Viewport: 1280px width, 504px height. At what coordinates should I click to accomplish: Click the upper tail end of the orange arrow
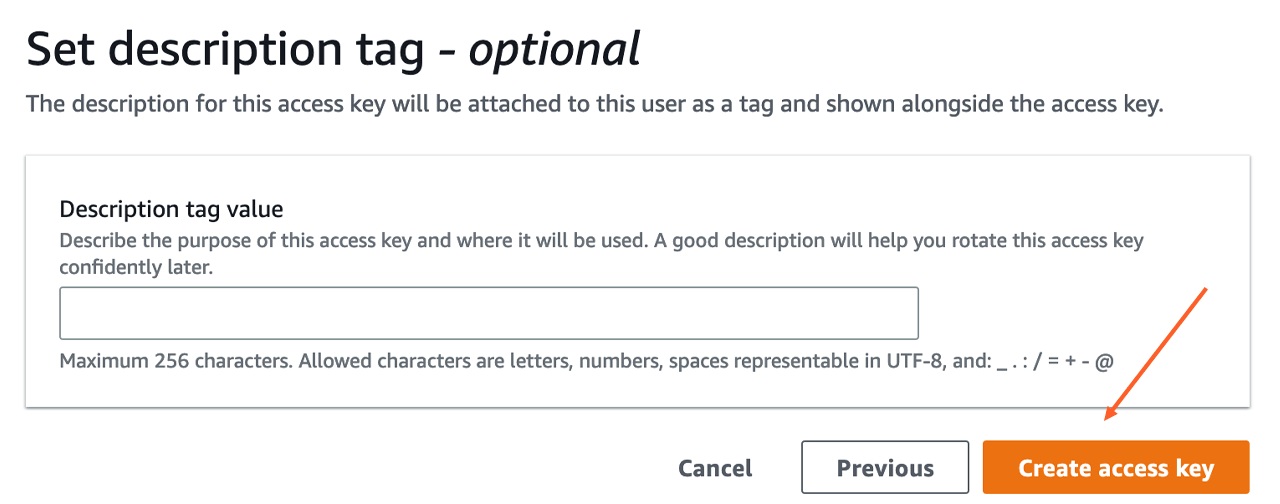coord(1206,291)
